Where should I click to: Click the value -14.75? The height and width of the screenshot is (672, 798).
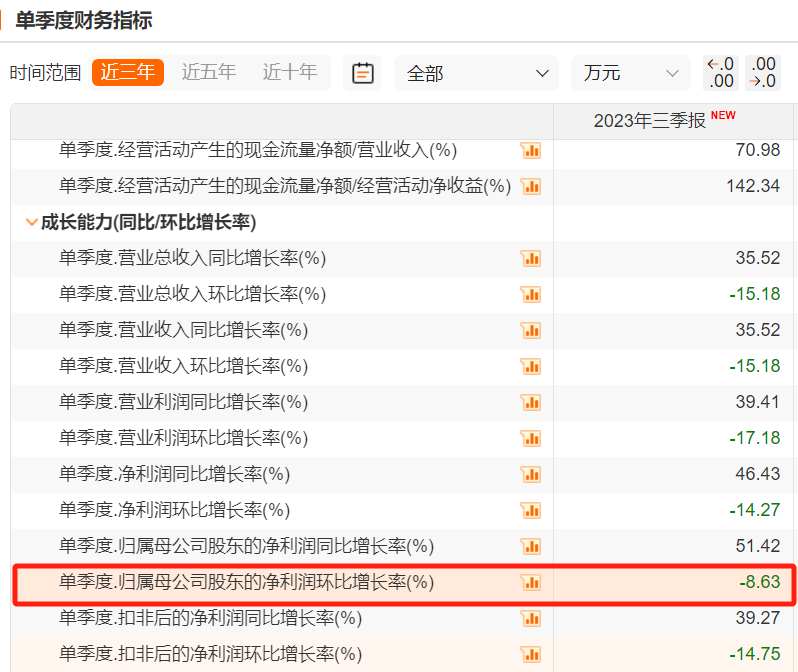tap(755, 654)
